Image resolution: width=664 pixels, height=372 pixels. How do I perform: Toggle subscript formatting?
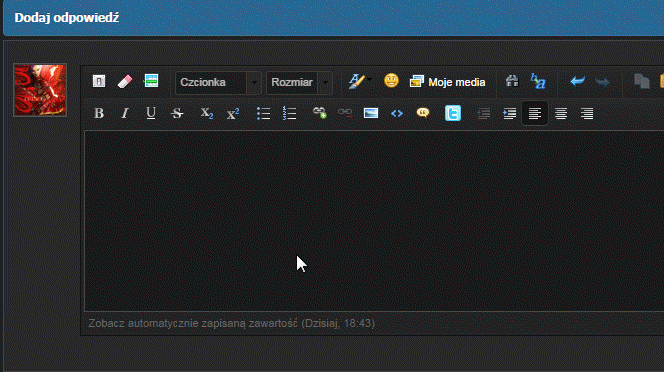[x=206, y=114]
